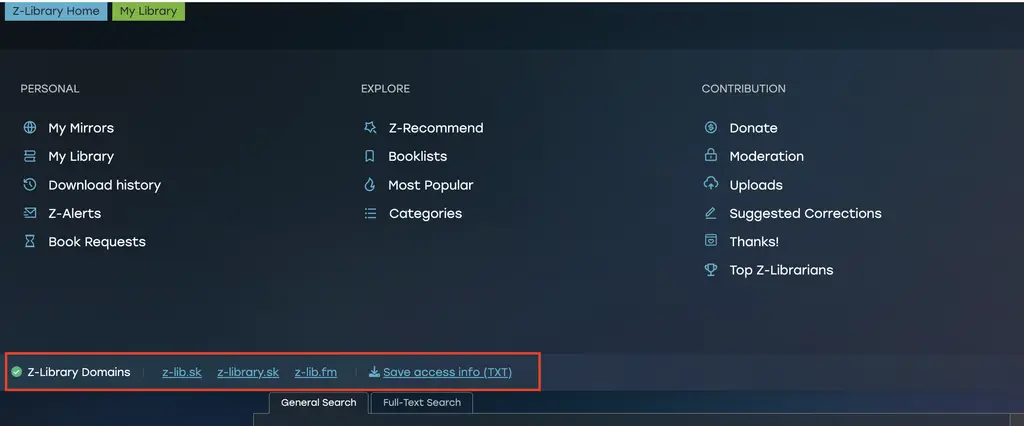View Most Popular books

tap(430, 185)
